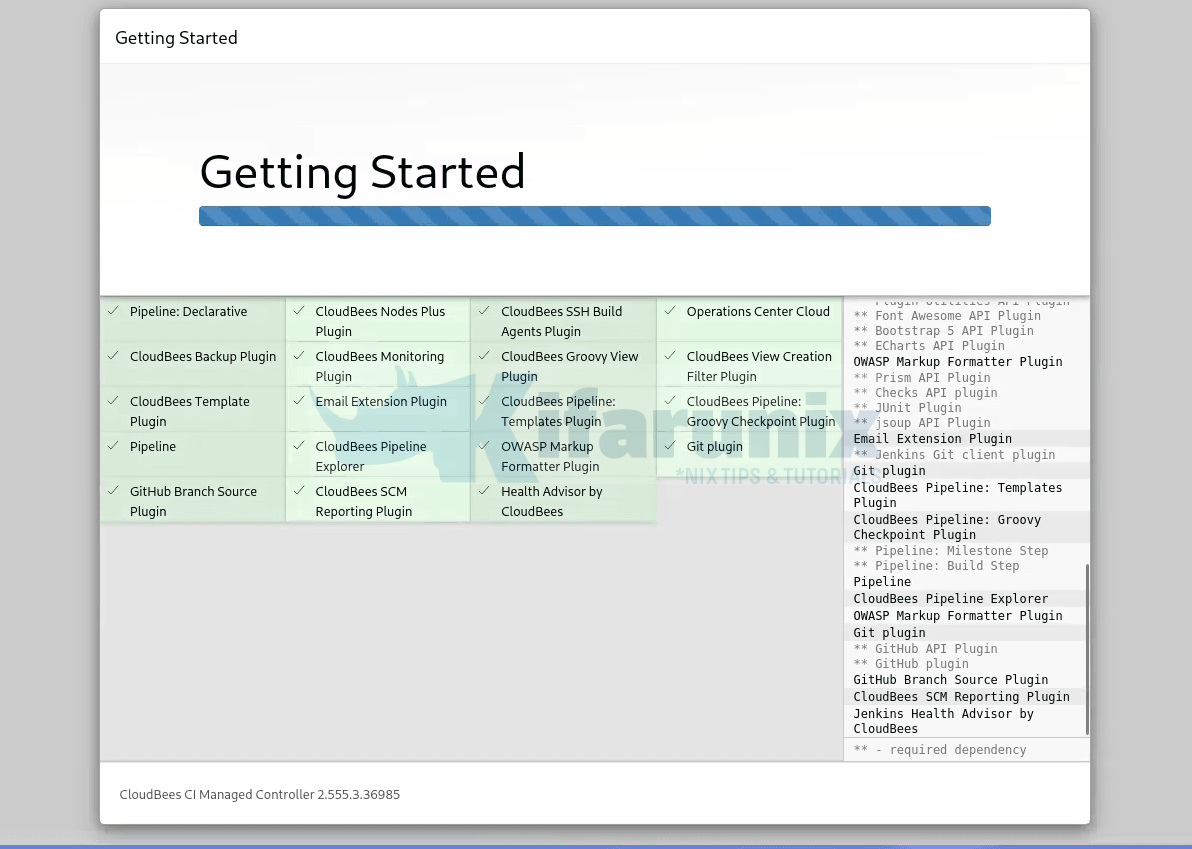Click the checkmark beside CloudBees Backup Plugin
Image resolution: width=1192 pixels, height=849 pixels.
click(113, 356)
